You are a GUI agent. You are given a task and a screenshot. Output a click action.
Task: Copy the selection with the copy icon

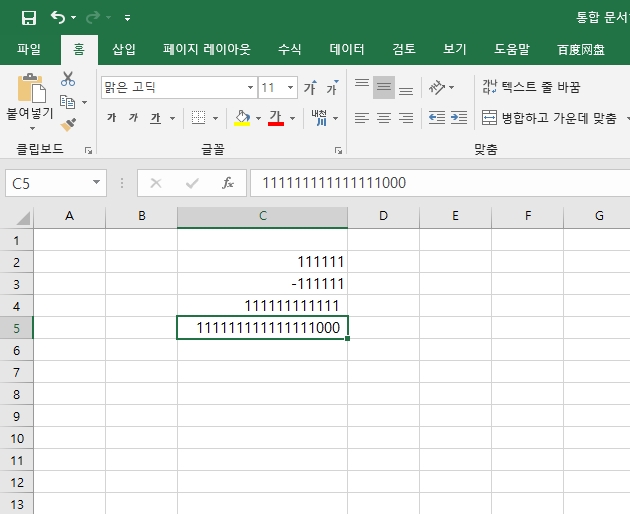click(x=68, y=102)
